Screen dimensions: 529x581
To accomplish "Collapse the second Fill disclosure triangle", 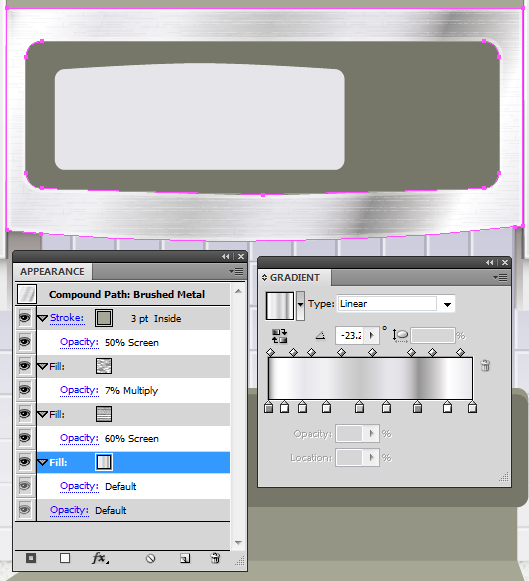I will click(x=43, y=414).
